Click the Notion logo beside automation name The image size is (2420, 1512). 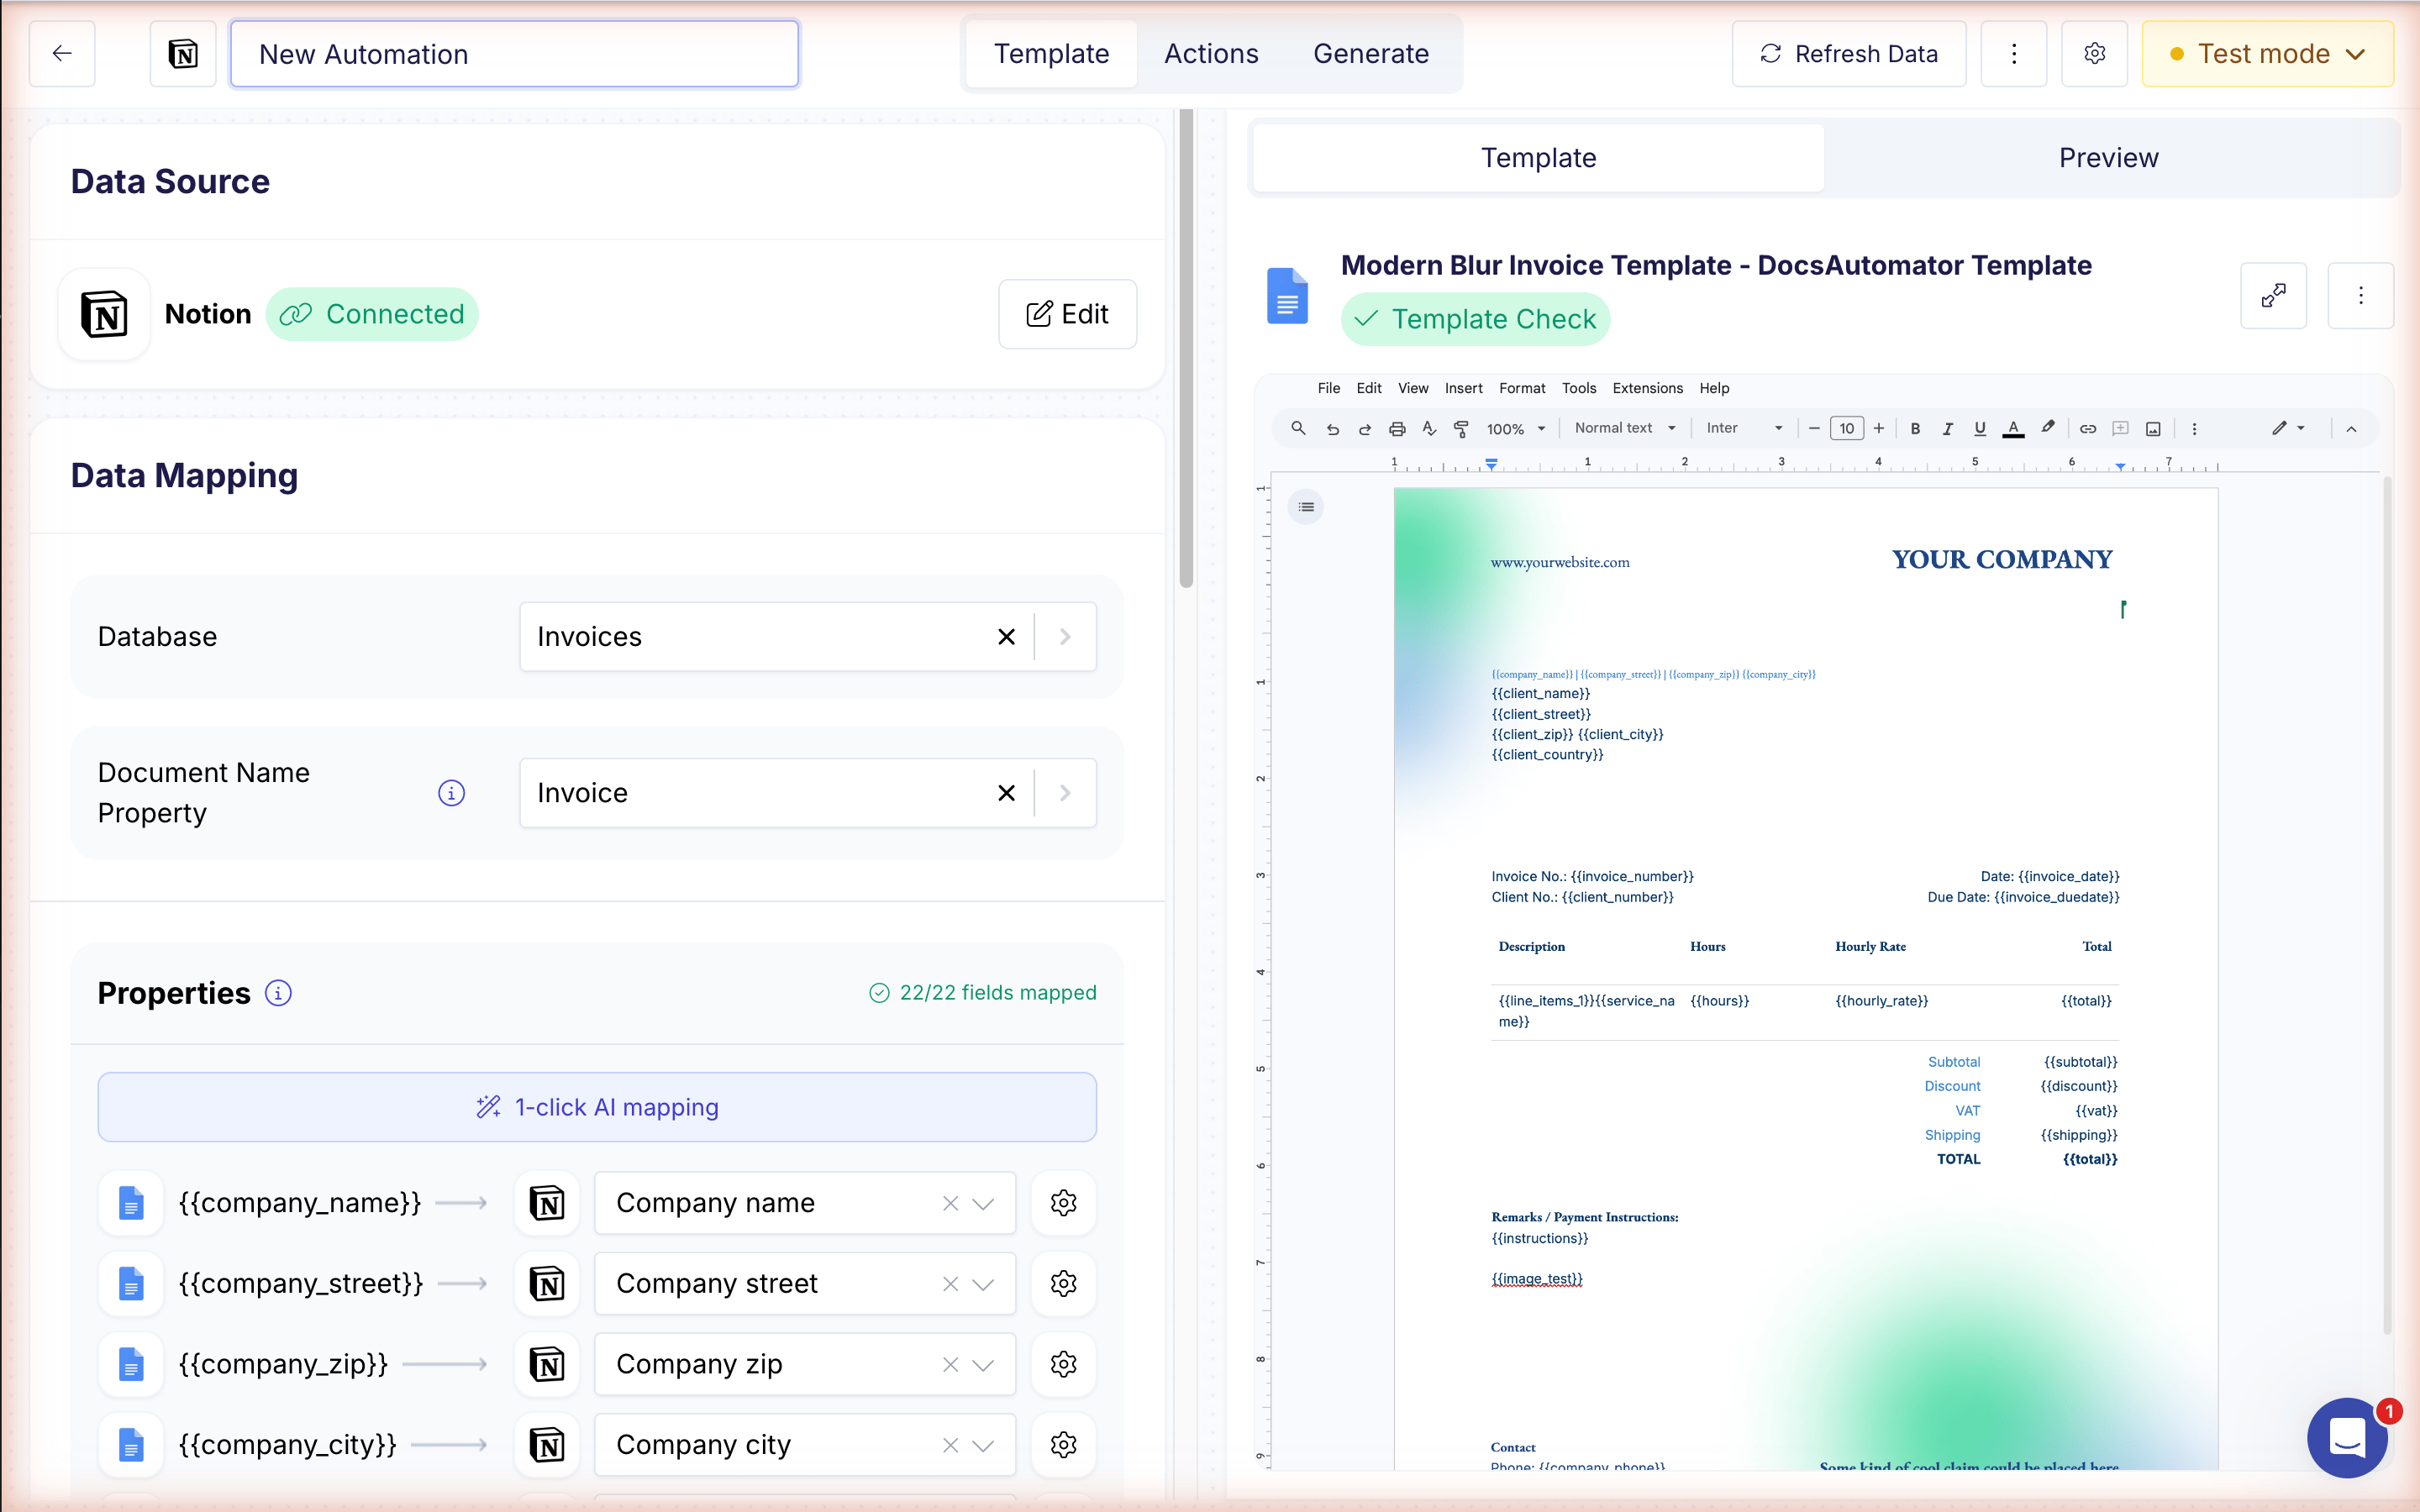tap(183, 54)
